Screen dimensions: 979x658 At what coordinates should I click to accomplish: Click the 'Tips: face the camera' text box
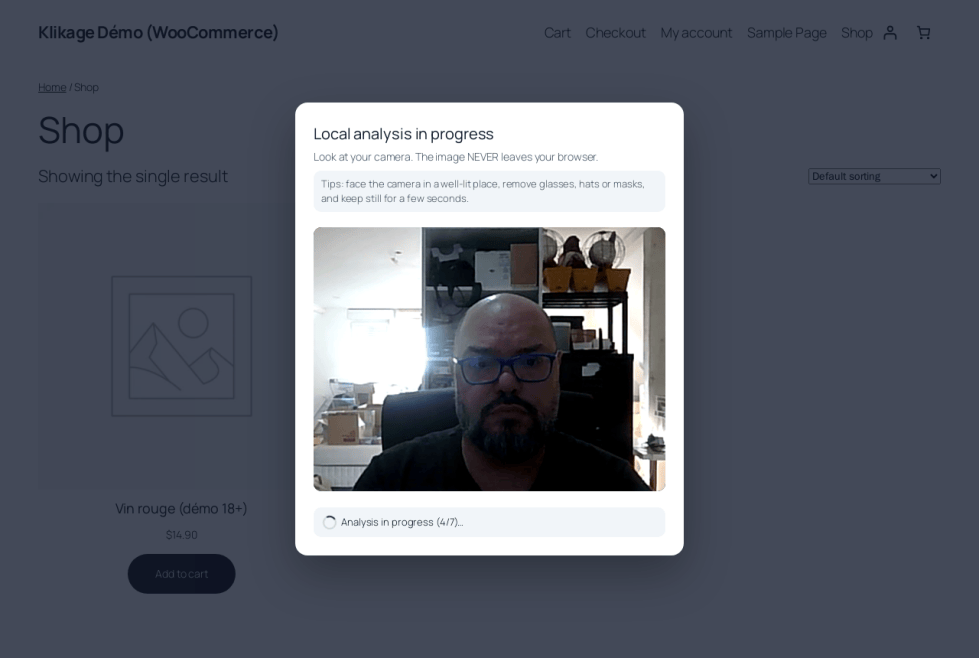[x=490, y=191]
